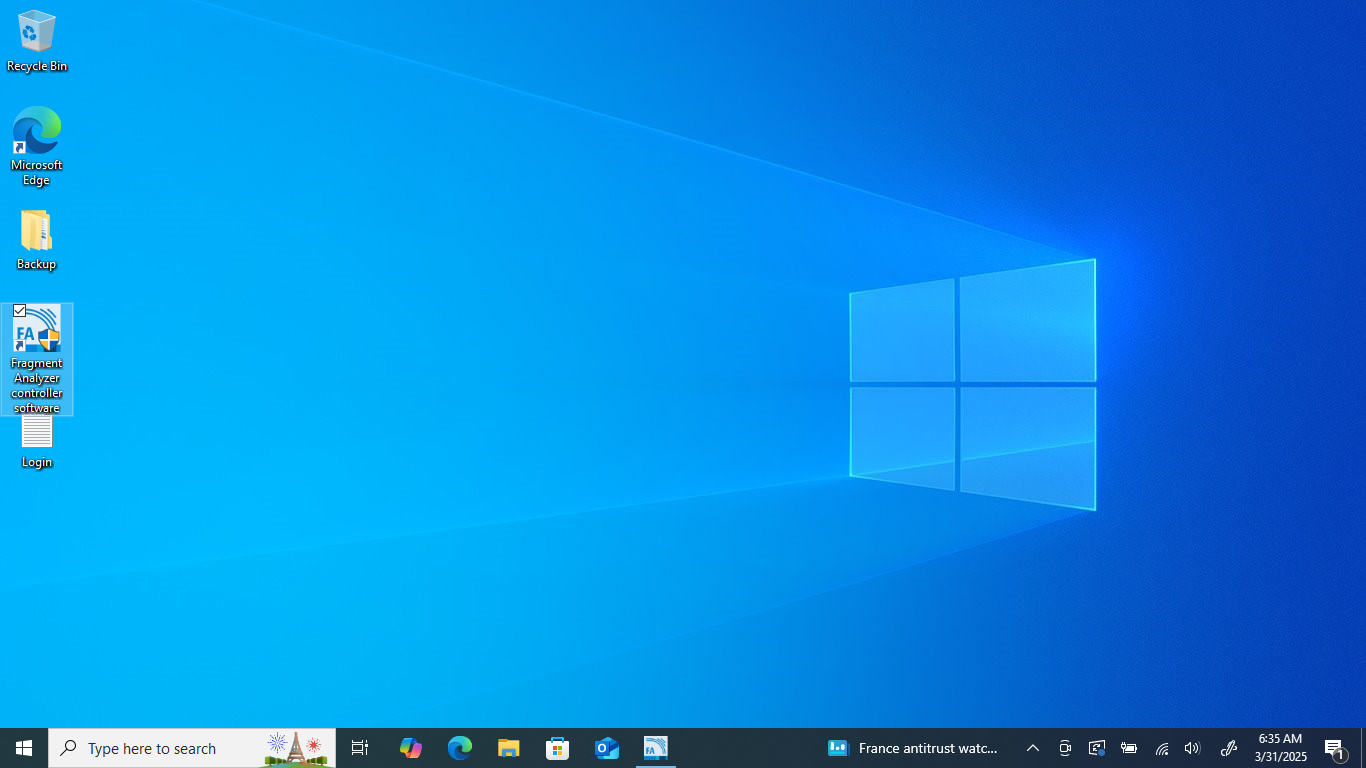Open Task View from the taskbar

[360, 748]
